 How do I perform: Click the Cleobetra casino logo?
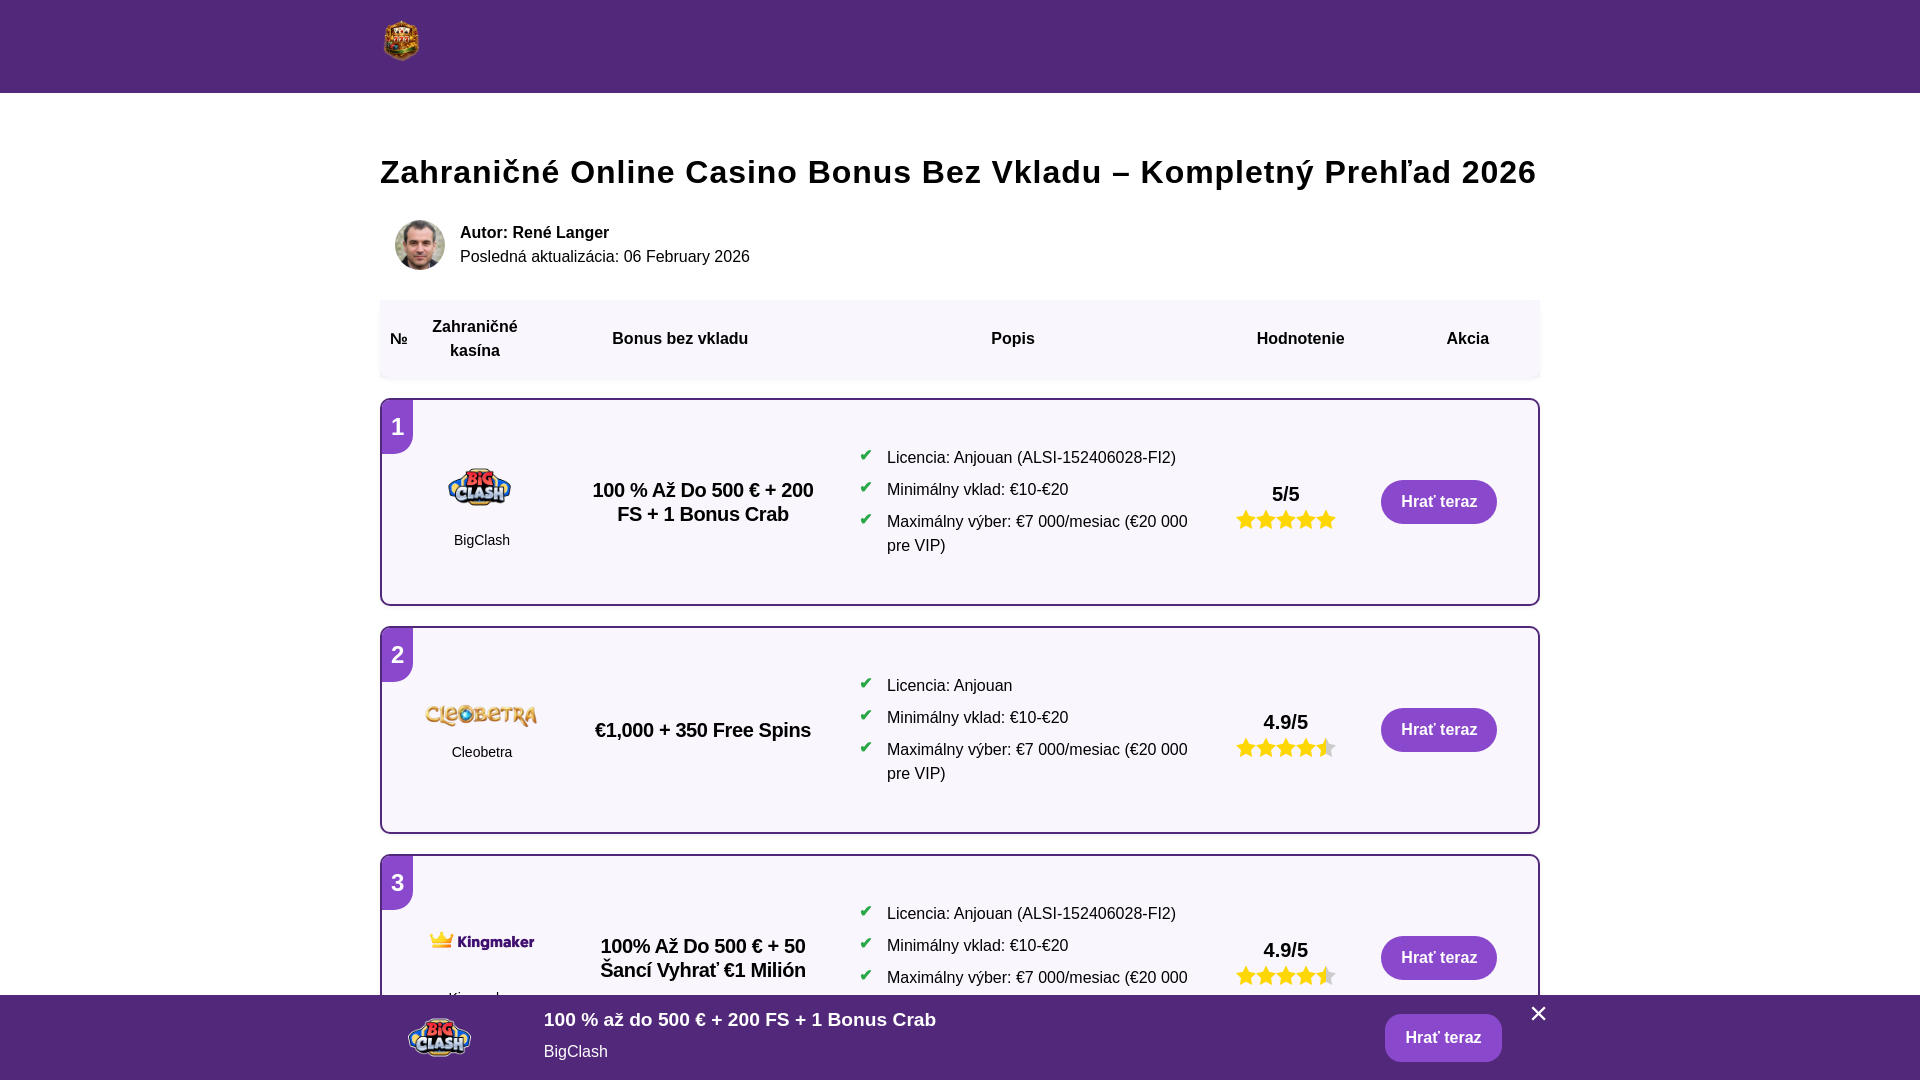click(481, 715)
